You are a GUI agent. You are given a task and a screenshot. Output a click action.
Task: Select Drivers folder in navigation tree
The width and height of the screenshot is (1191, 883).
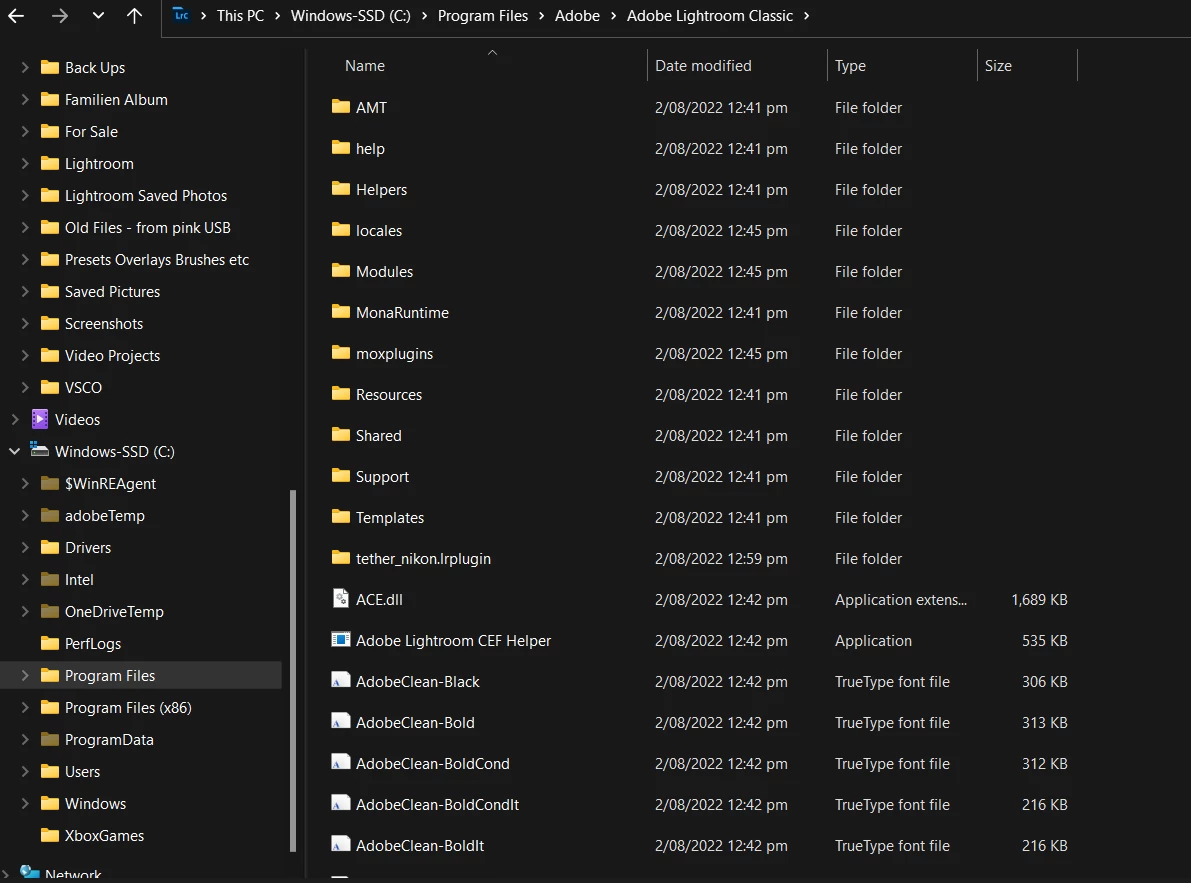click(87, 547)
